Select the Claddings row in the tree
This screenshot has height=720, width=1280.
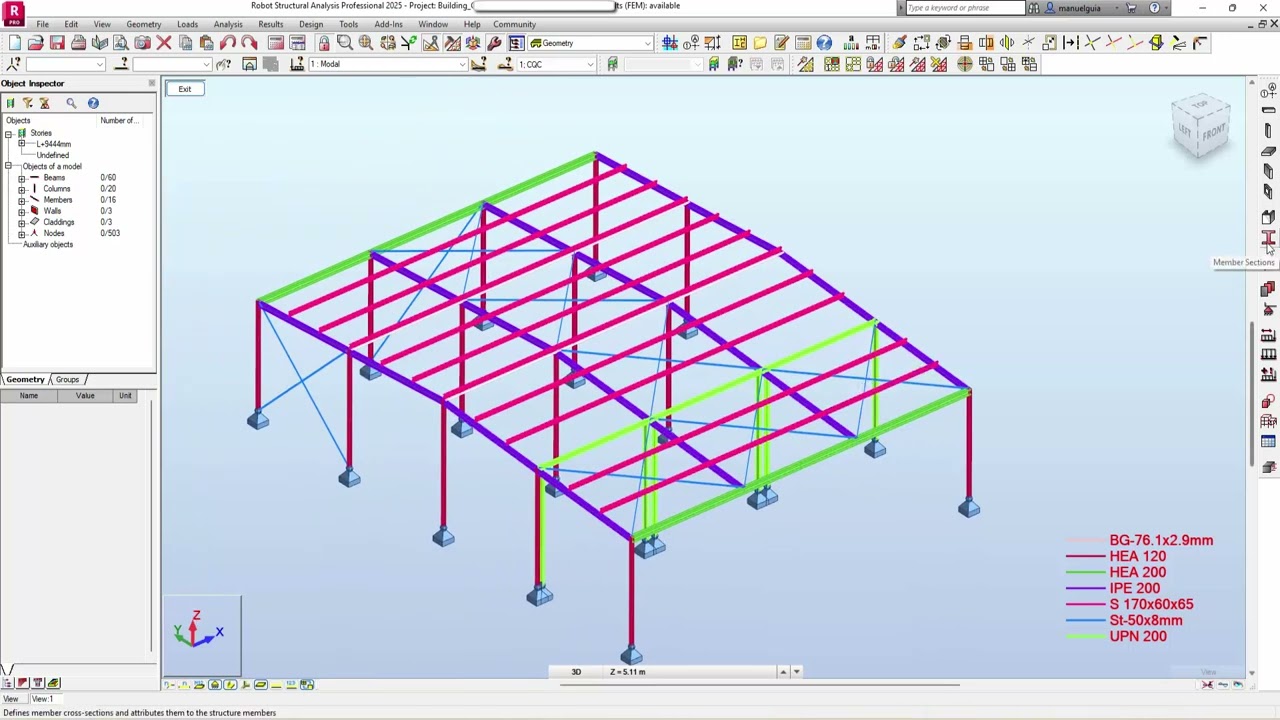[58, 222]
